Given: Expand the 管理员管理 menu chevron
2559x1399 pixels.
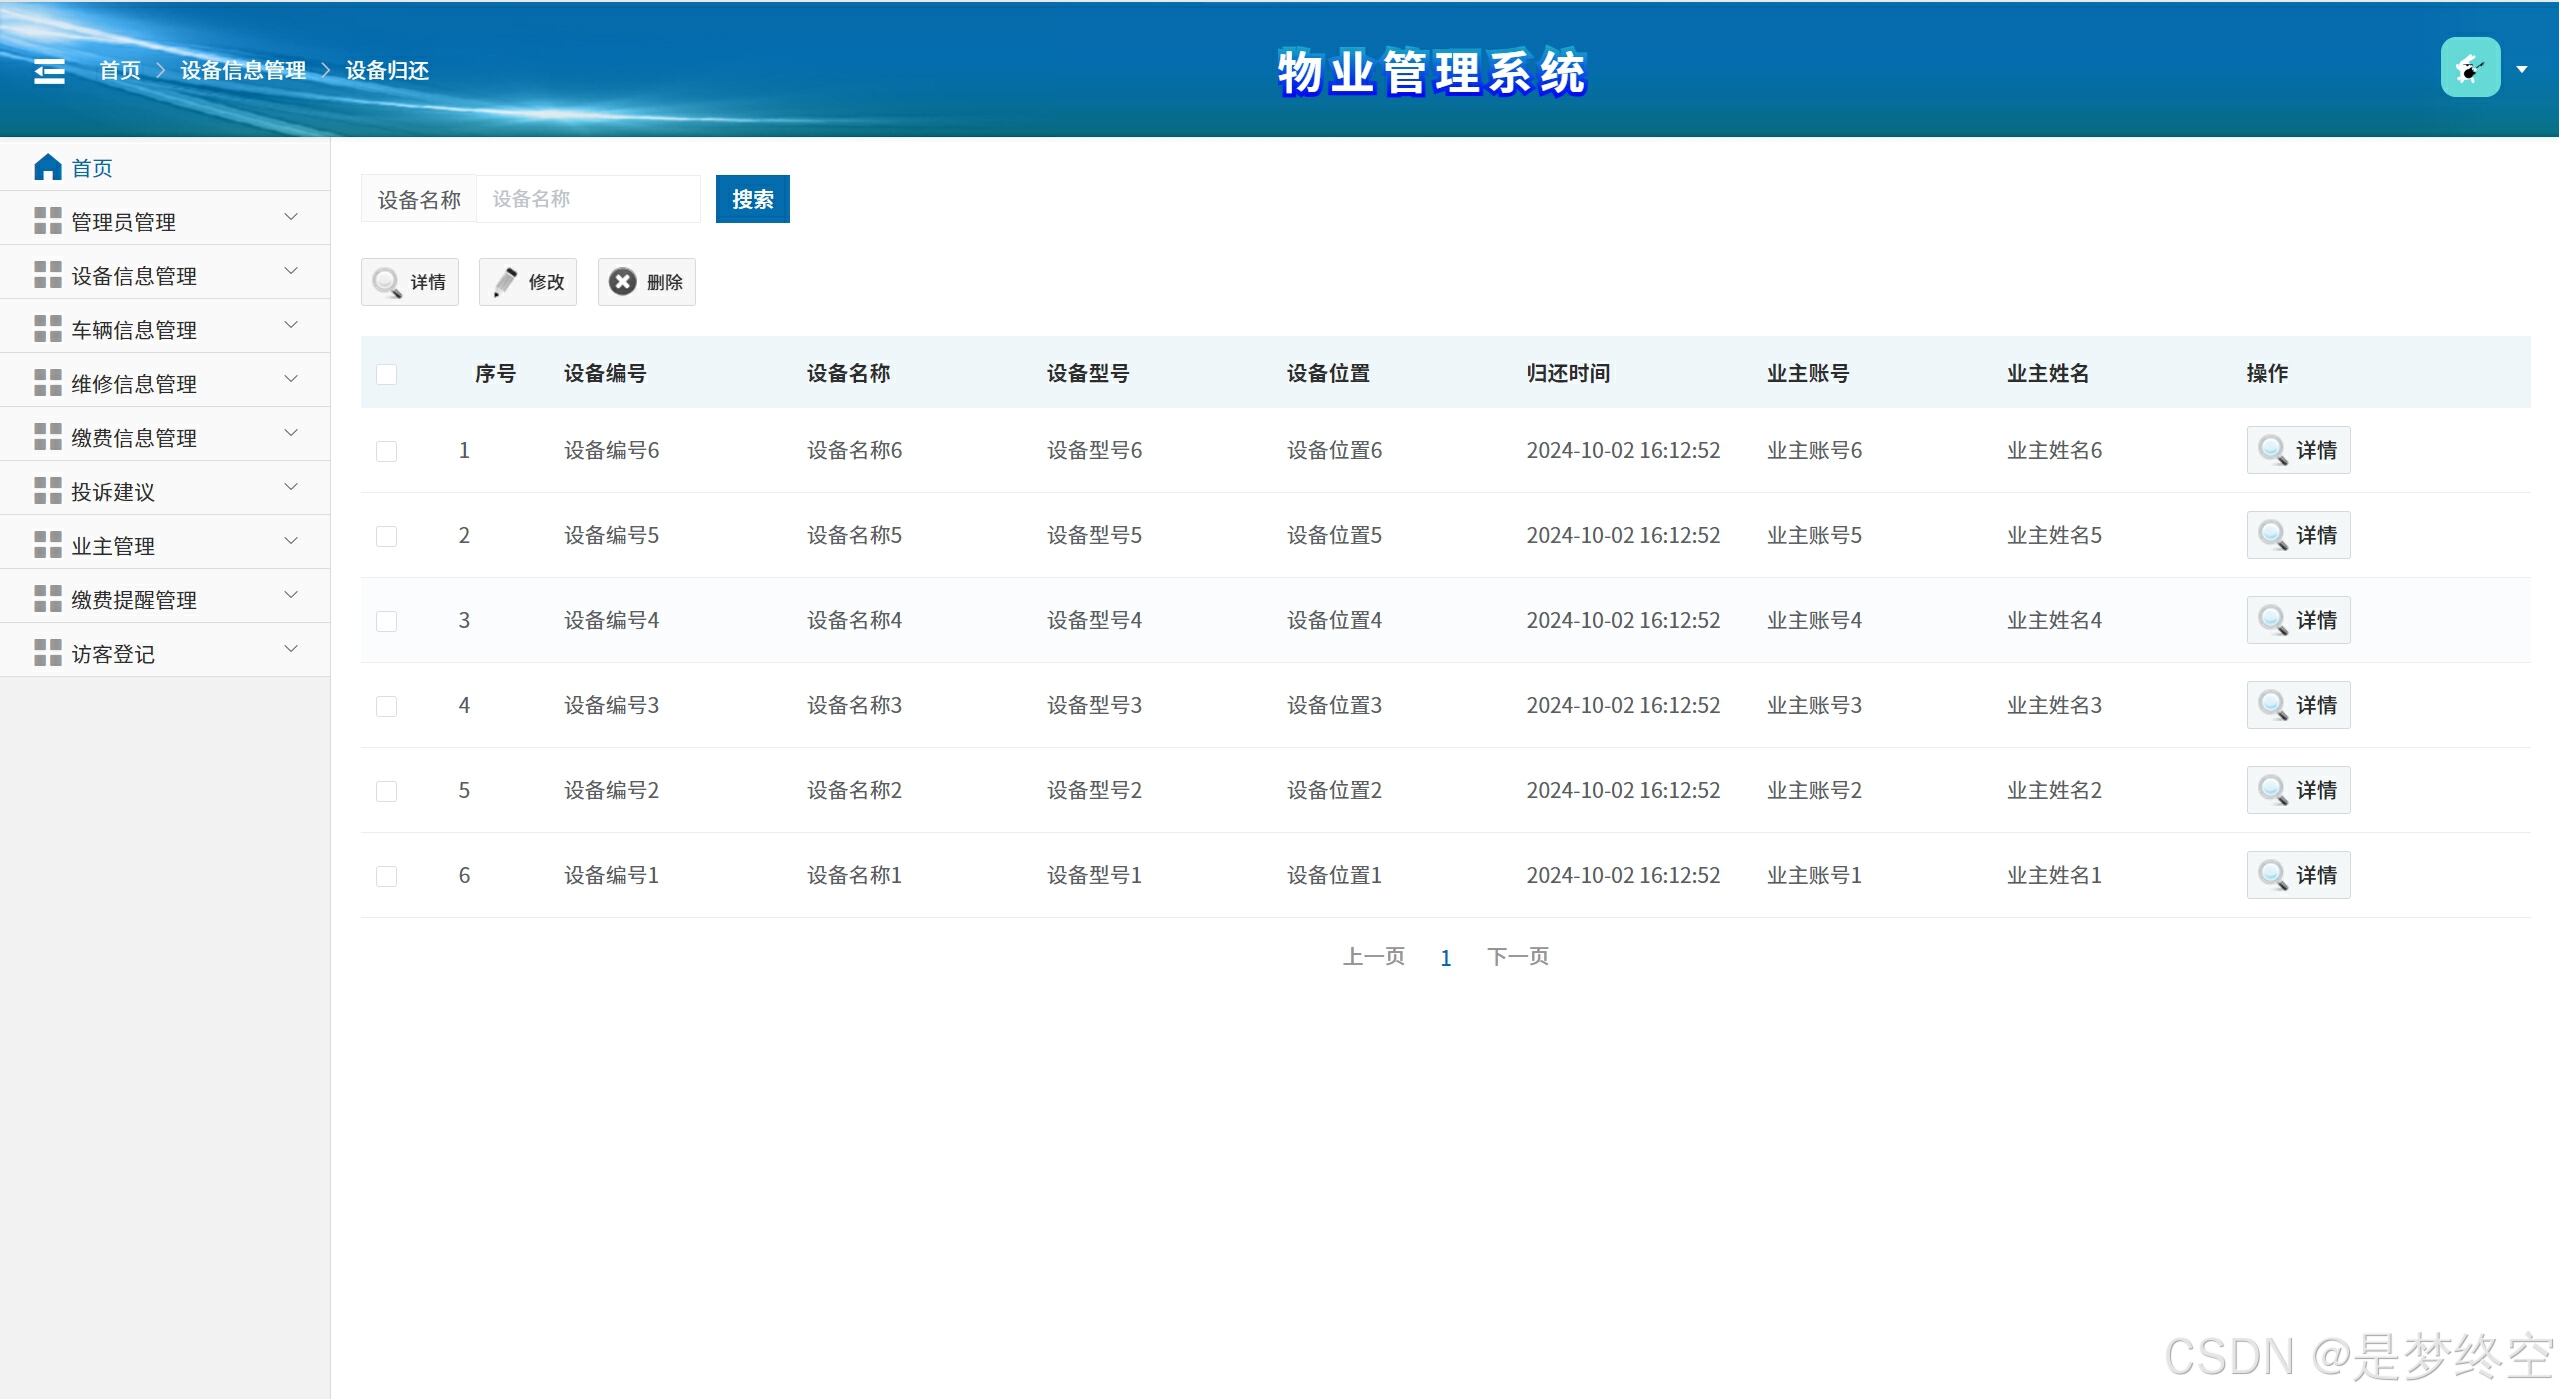Looking at the screenshot, I should (291, 217).
